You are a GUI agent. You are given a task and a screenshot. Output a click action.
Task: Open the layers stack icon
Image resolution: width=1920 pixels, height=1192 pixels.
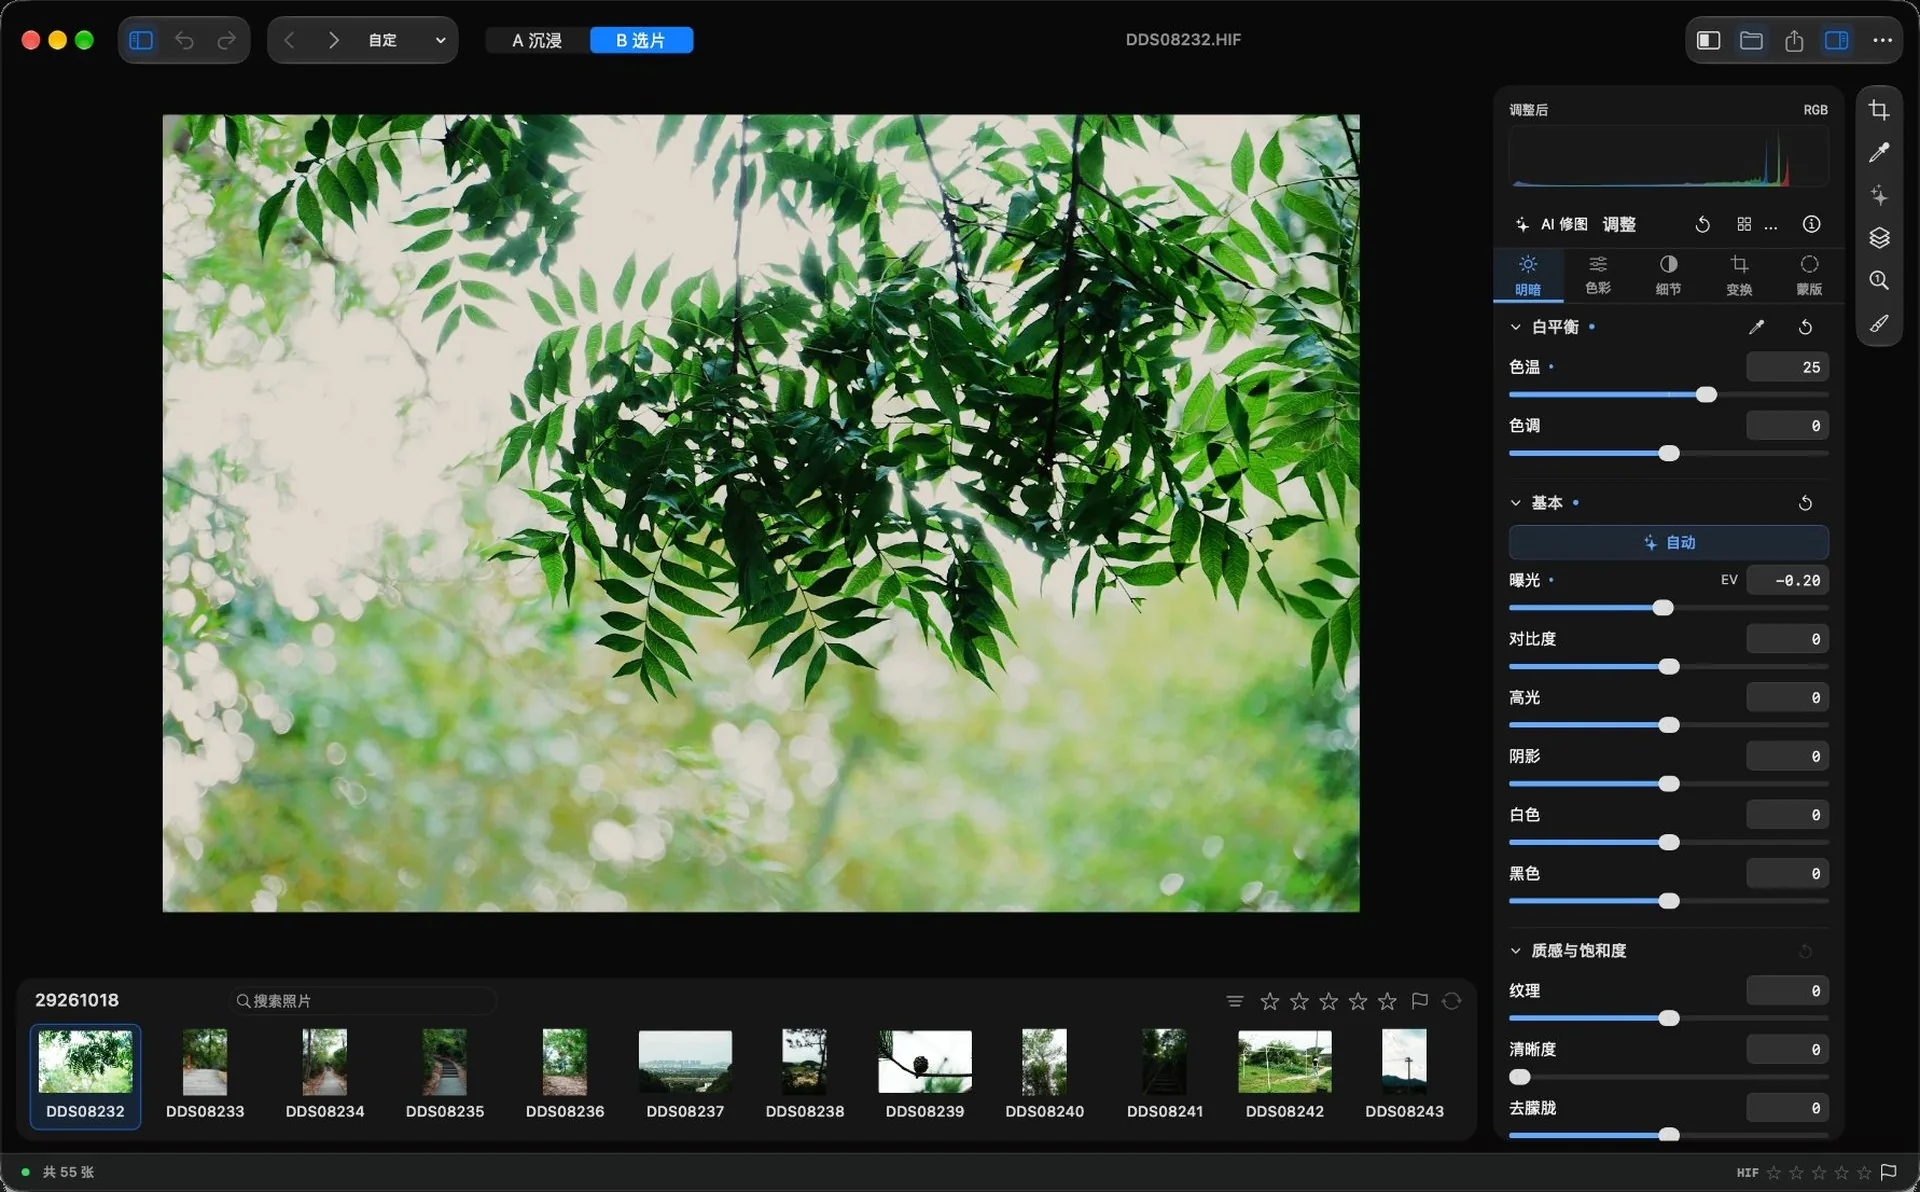1879,237
